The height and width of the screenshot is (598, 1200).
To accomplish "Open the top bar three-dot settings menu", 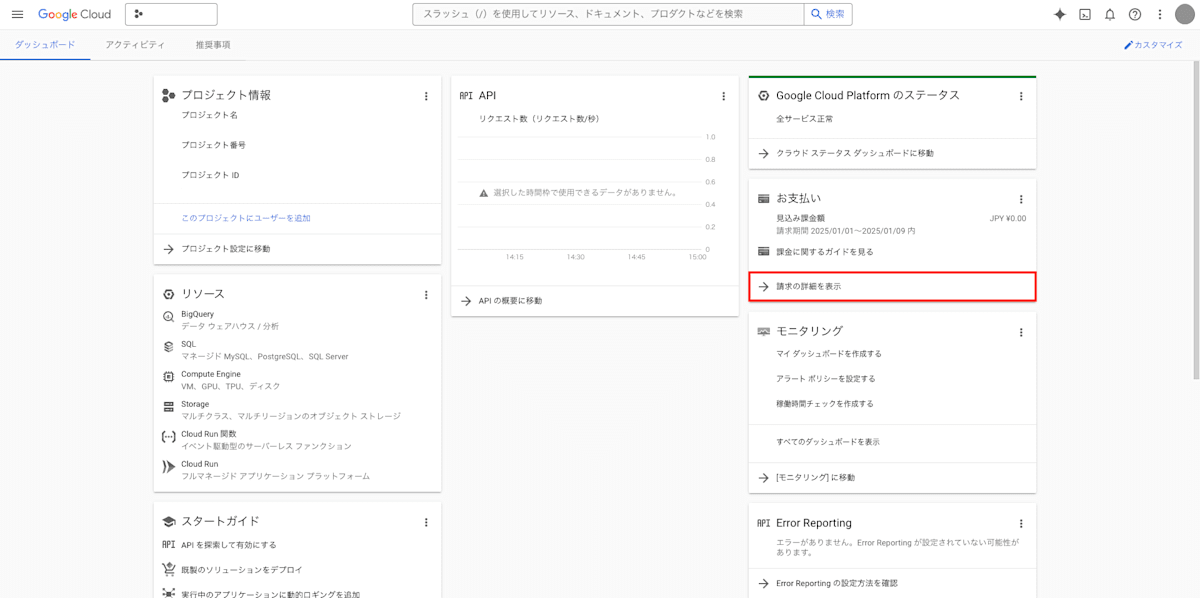I will [x=1159, y=14].
